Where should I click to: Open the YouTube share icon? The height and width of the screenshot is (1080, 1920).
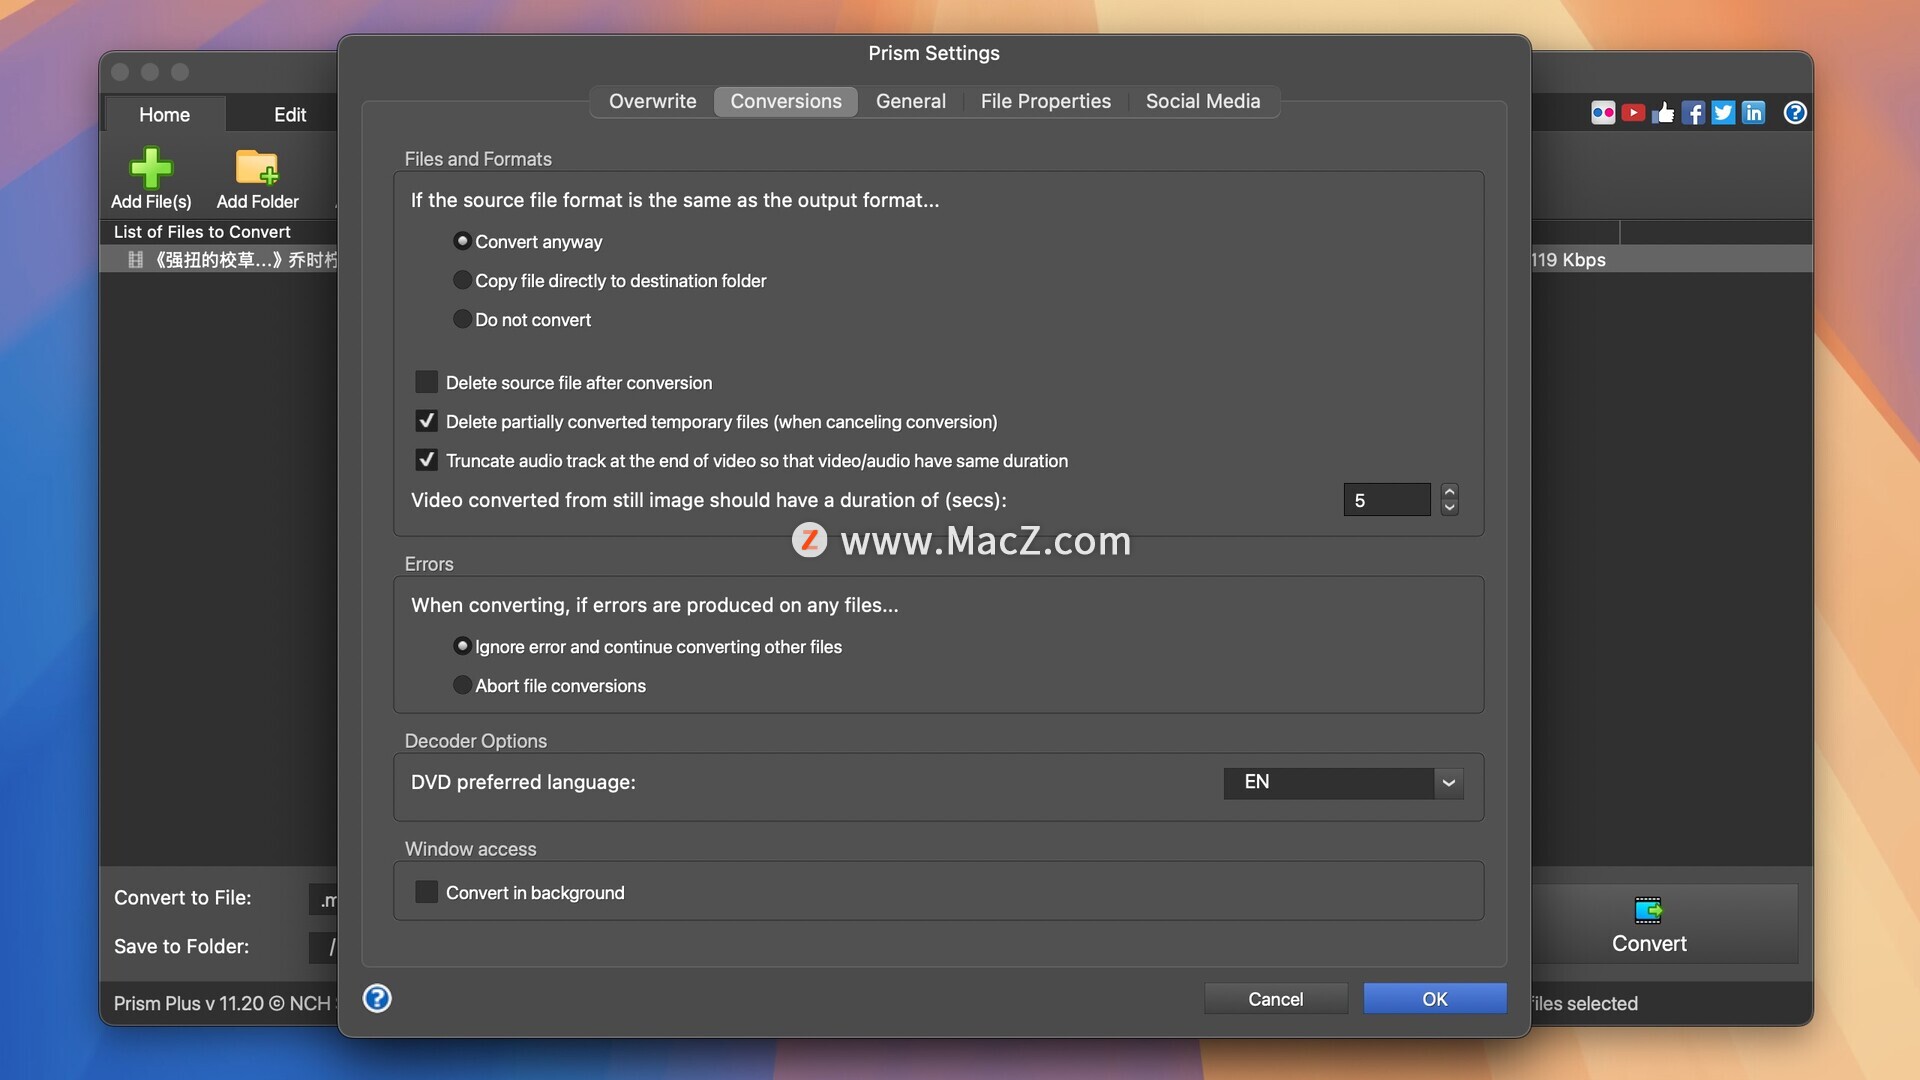pyautogui.click(x=1633, y=113)
